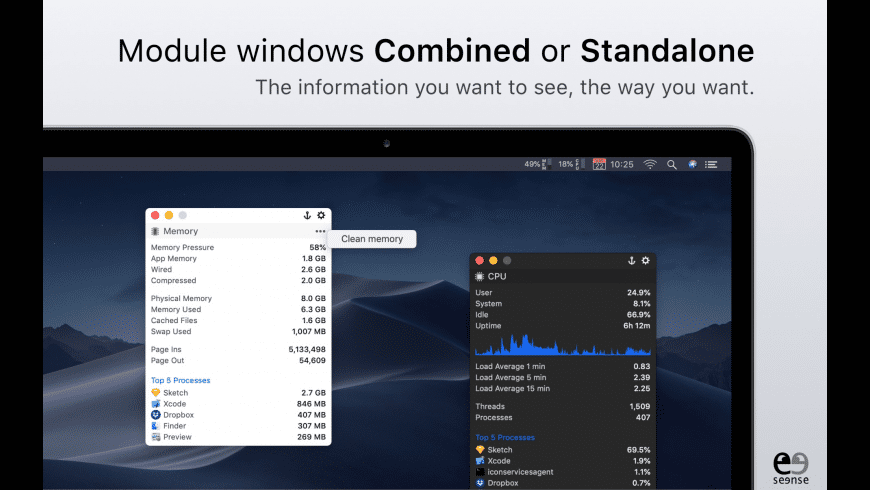
Task: Click the 49% memory indicator in the menu bar
Action: pyautogui.click(x=538, y=164)
